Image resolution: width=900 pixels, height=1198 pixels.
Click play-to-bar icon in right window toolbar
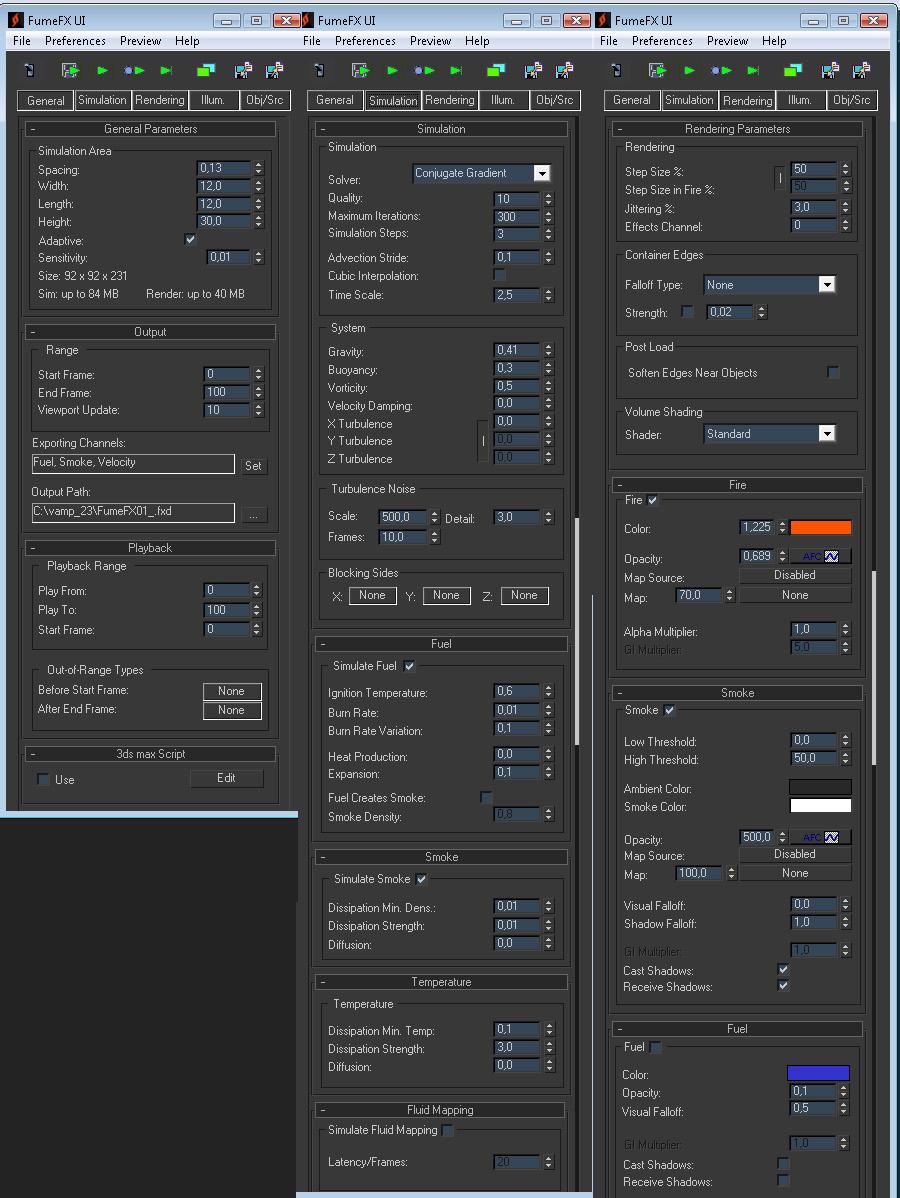click(753, 70)
